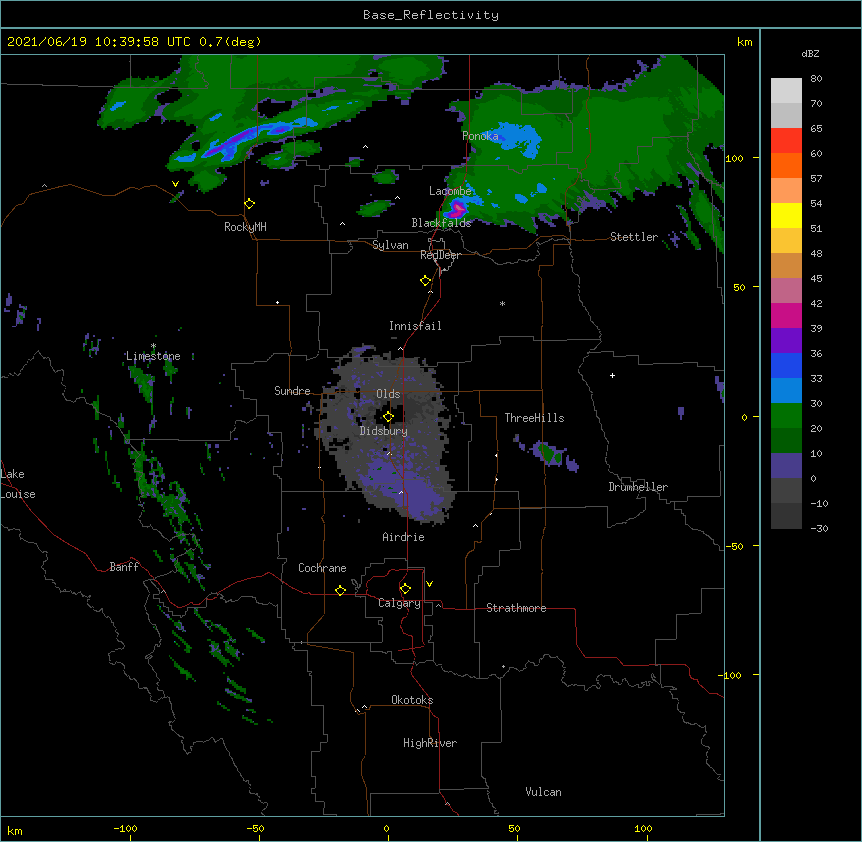Click the km unit label above the vertical axis
The width and height of the screenshot is (862, 842).
[x=744, y=42]
